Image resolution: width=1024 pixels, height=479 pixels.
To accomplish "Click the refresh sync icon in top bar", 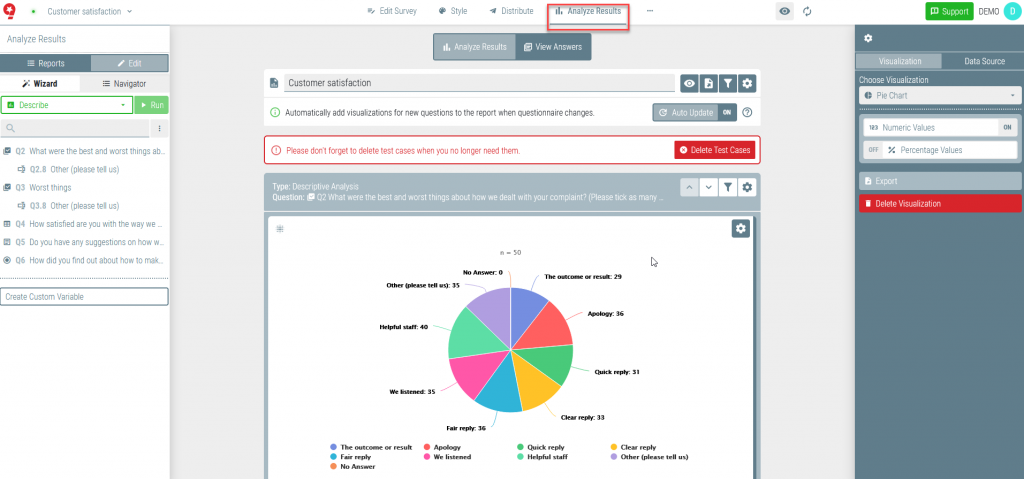I will coord(807,11).
